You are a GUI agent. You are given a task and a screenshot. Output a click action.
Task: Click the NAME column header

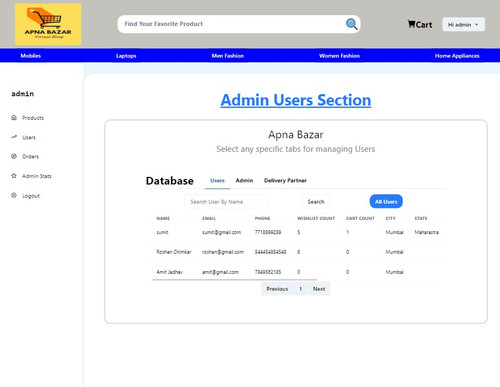[163, 218]
